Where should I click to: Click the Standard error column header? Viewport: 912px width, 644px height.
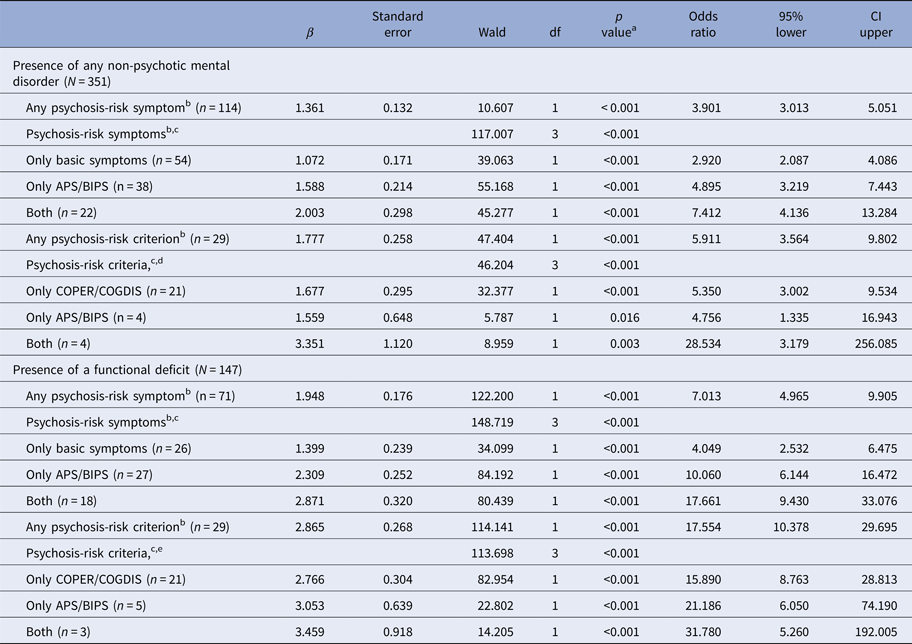pyautogui.click(x=397, y=25)
